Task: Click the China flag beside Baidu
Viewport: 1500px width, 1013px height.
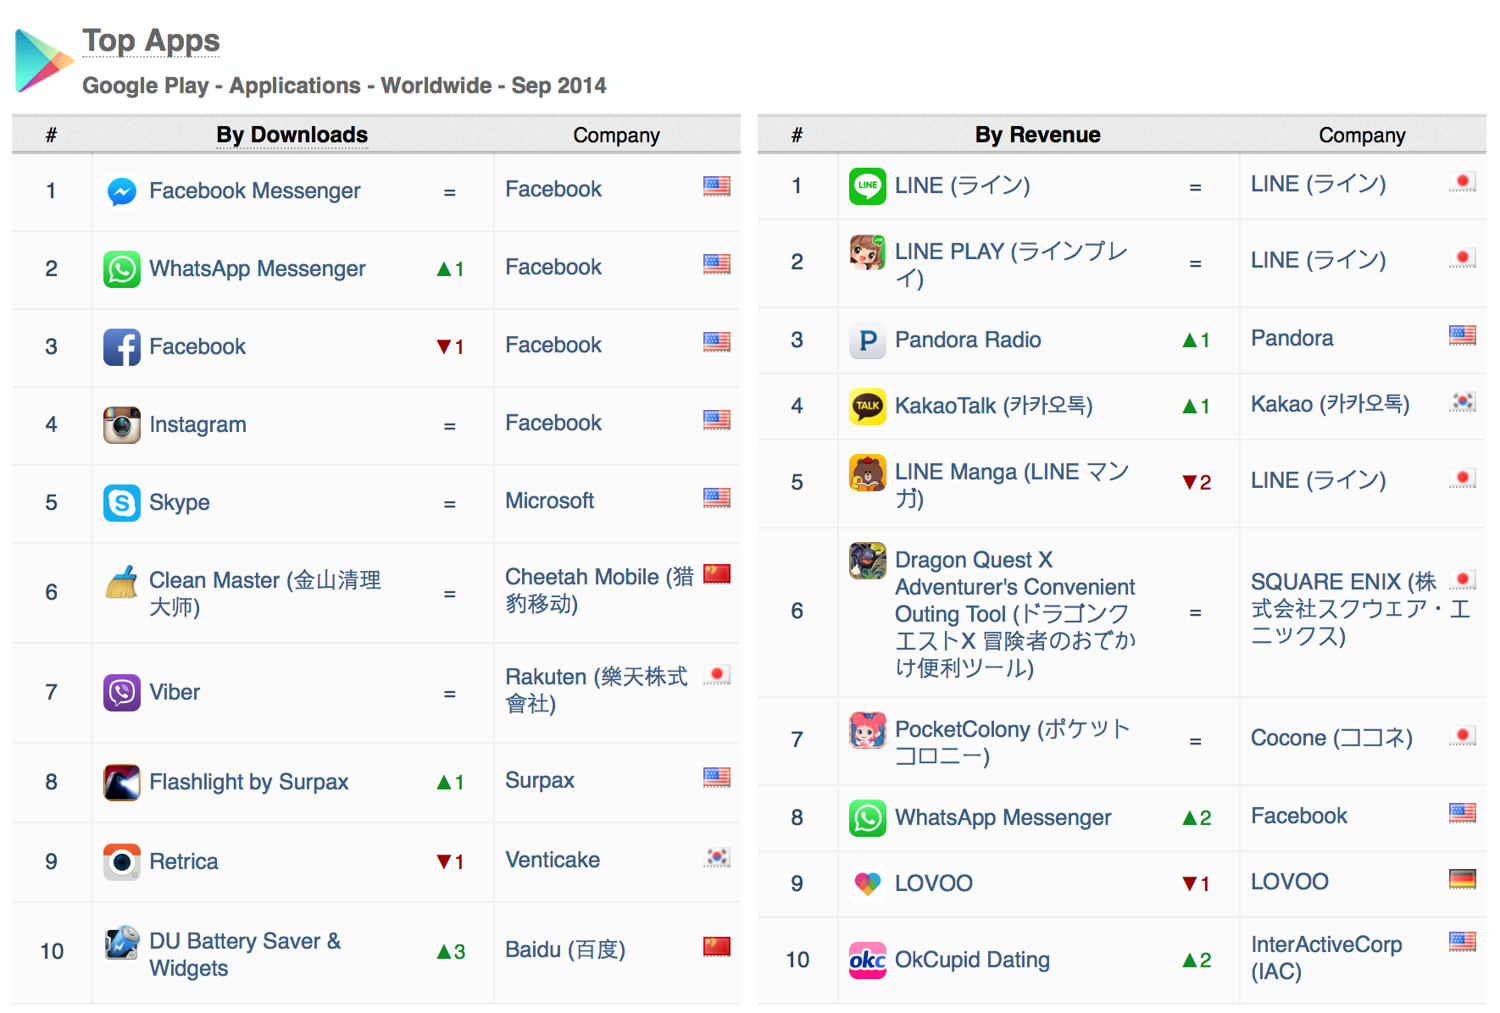Action: pos(717,946)
